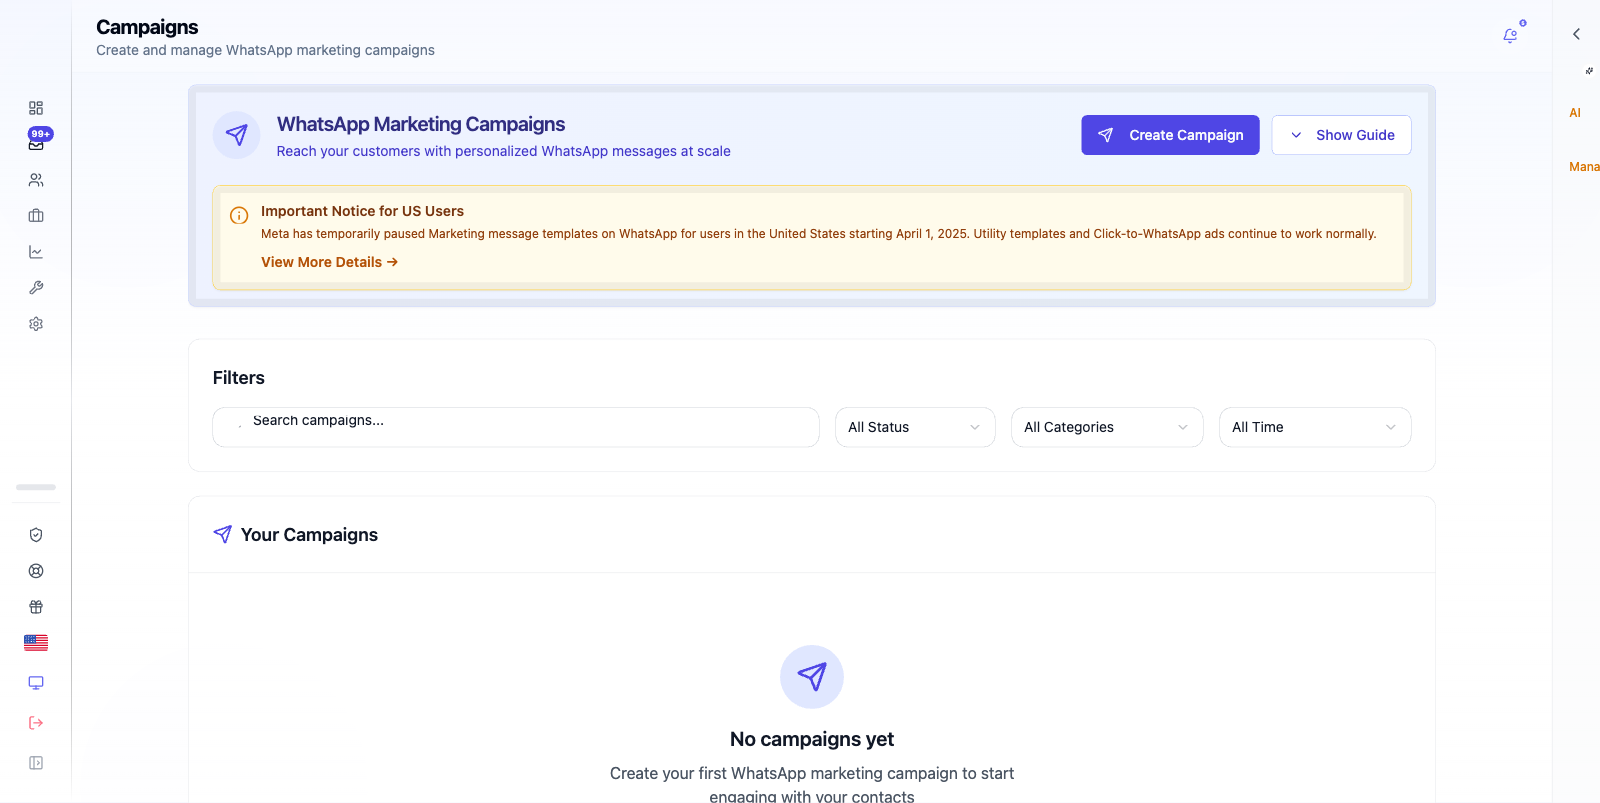Click the paper plane icon beside WhatsApp Marketing Campaigns

237,135
